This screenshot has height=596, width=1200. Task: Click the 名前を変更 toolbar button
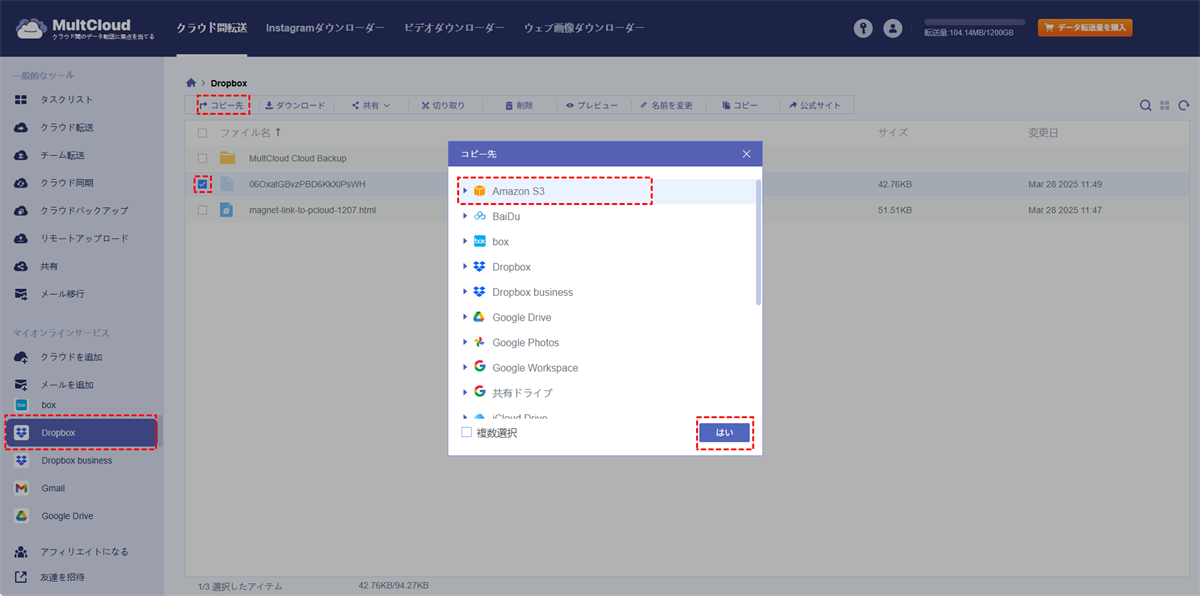667,105
